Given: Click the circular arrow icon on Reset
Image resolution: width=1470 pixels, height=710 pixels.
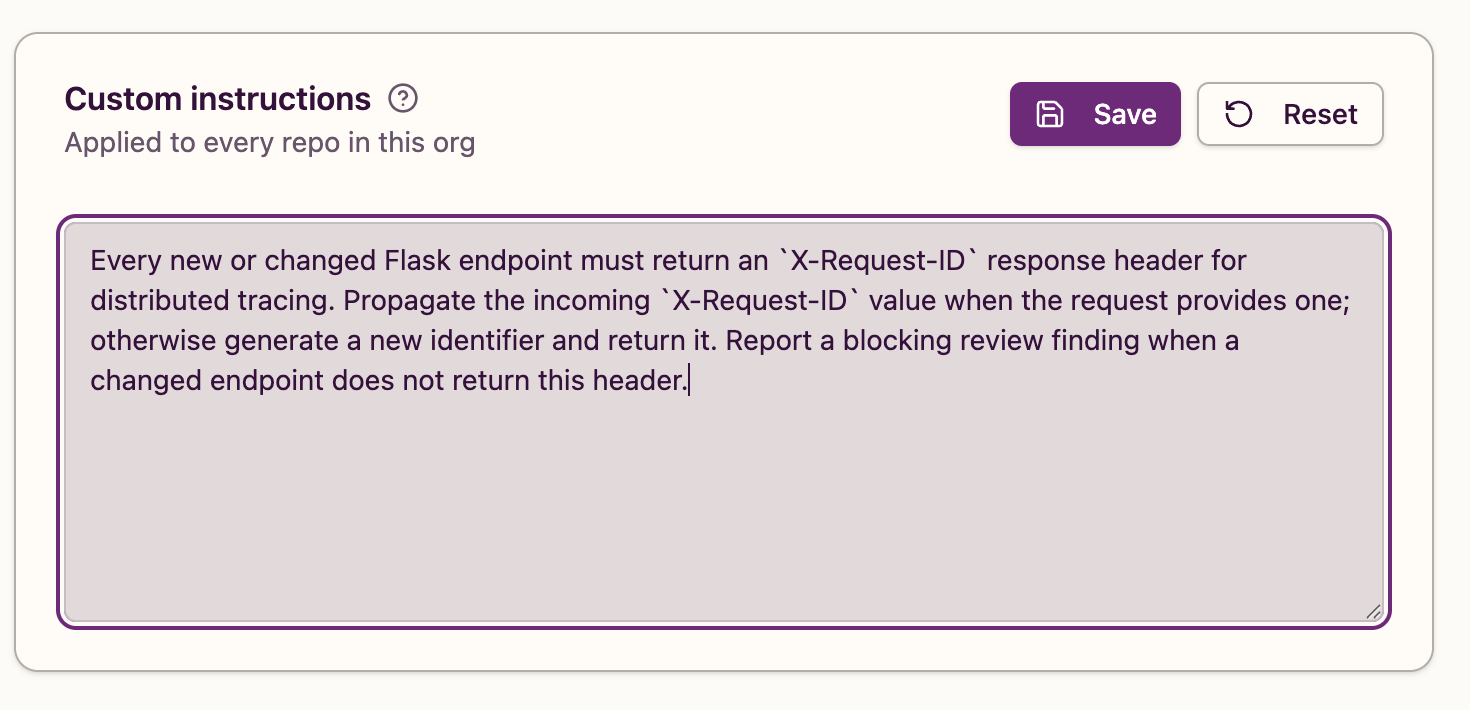Looking at the screenshot, I should click(1238, 114).
